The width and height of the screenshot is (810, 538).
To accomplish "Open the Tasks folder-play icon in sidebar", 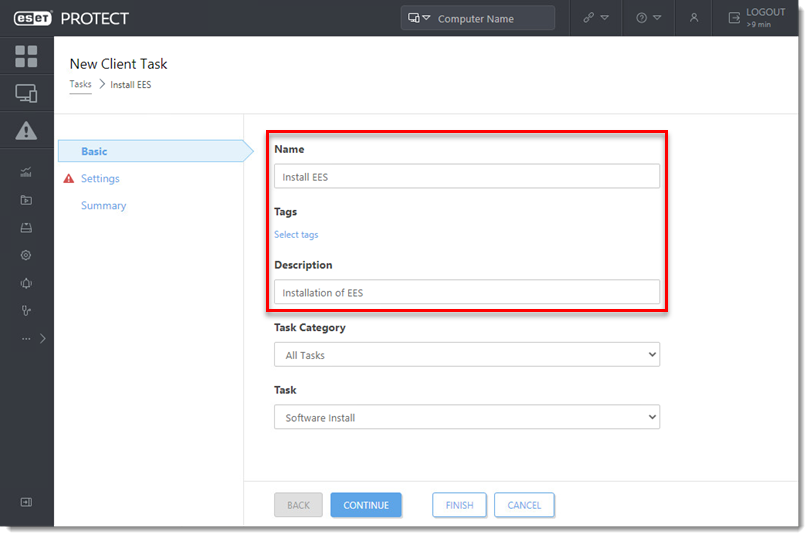I will (26, 200).
